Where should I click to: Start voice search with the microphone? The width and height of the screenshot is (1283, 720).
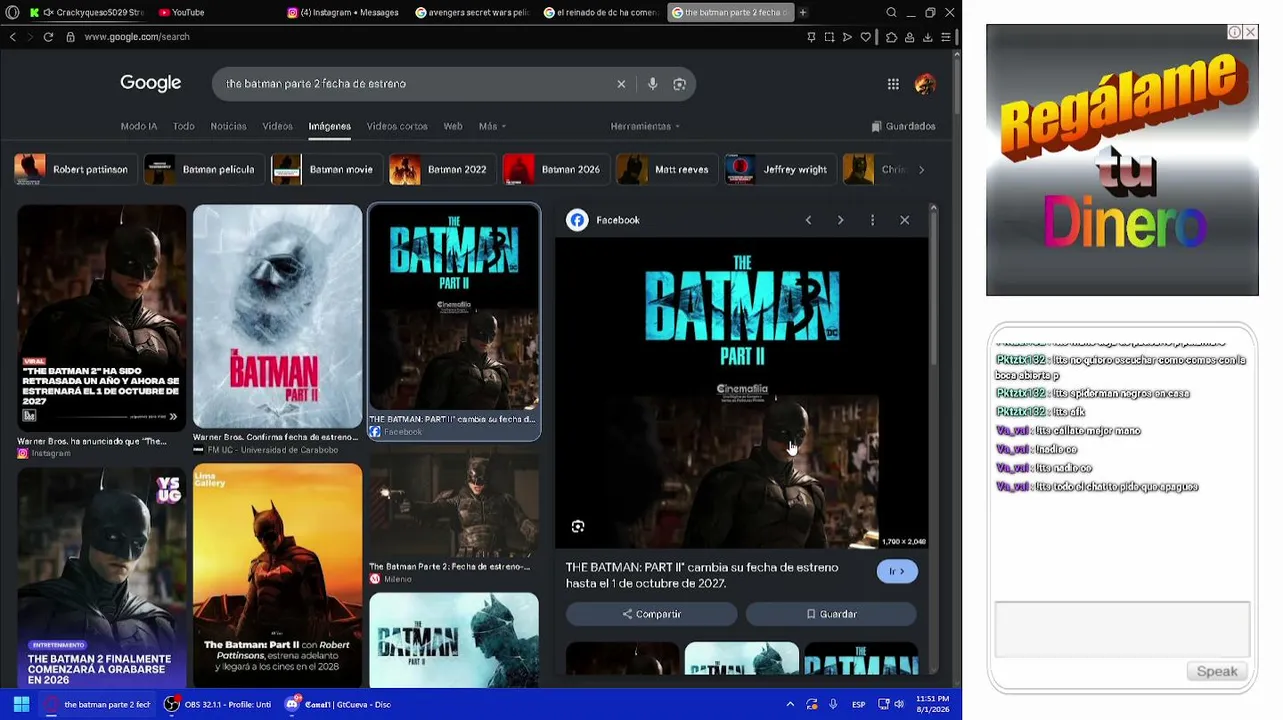coord(652,84)
